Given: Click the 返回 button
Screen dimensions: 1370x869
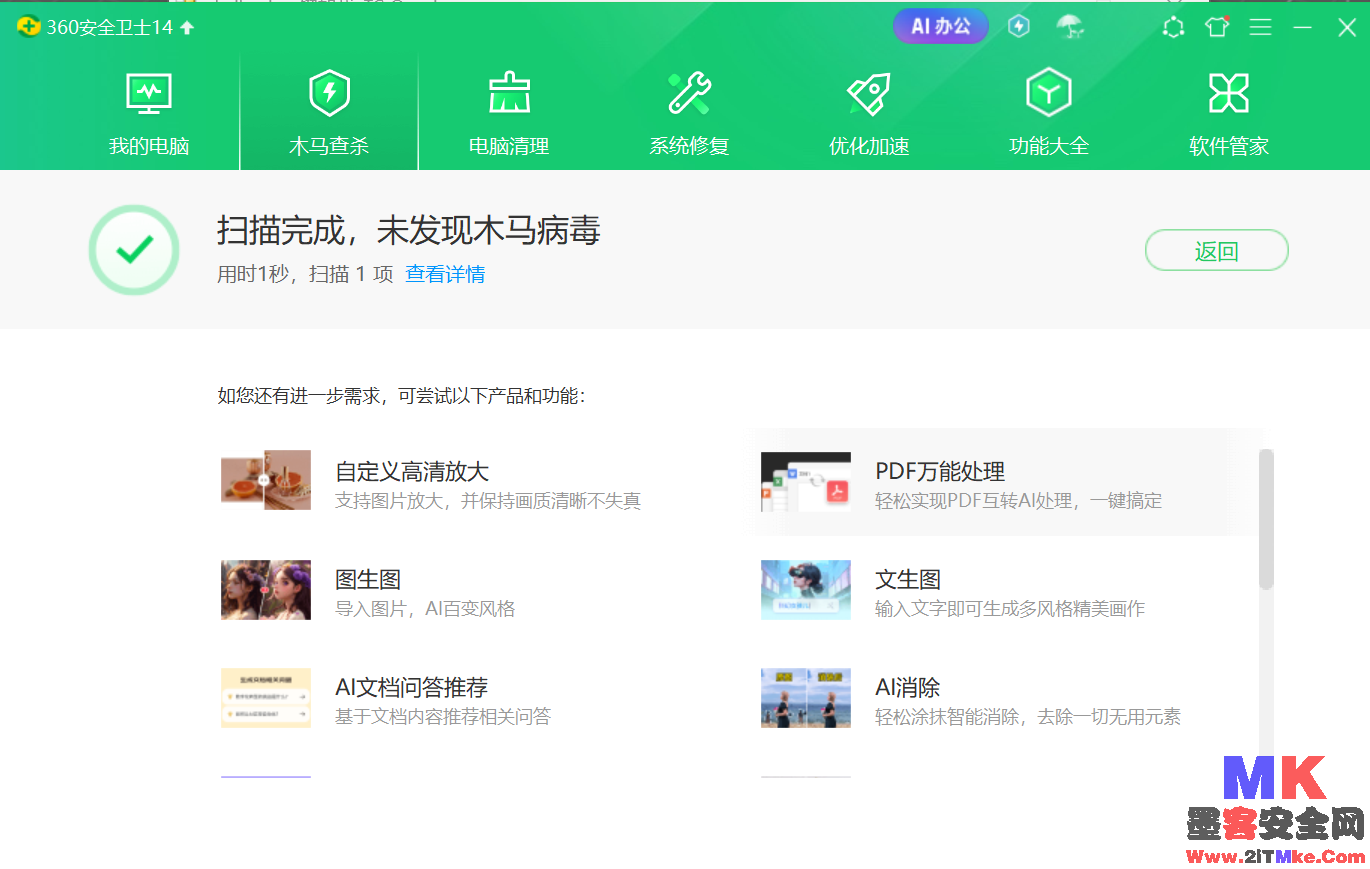Looking at the screenshot, I should (x=1216, y=251).
